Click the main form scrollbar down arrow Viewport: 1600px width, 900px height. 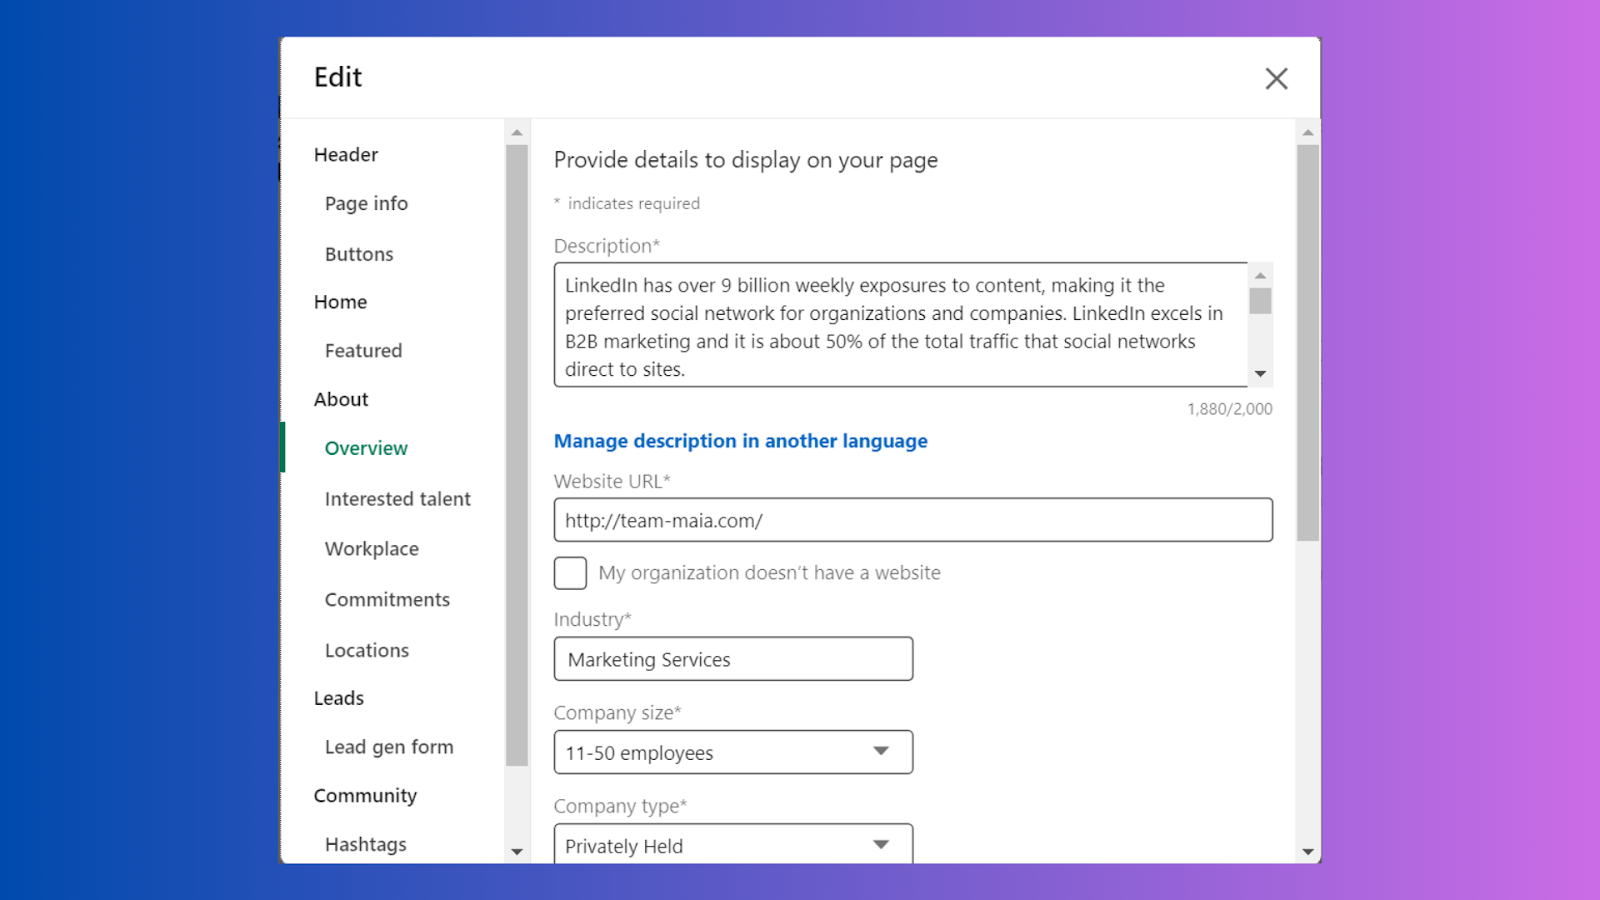tap(1308, 852)
